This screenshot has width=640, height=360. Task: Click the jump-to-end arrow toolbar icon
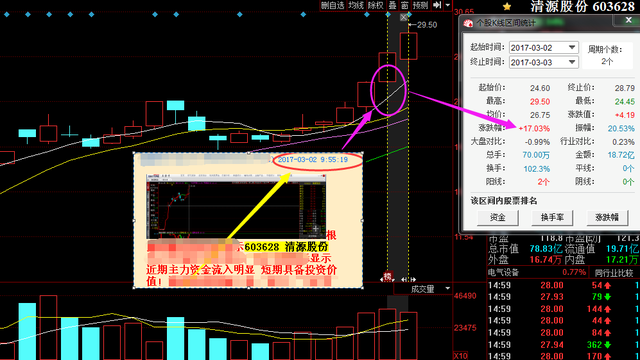(437, 5)
